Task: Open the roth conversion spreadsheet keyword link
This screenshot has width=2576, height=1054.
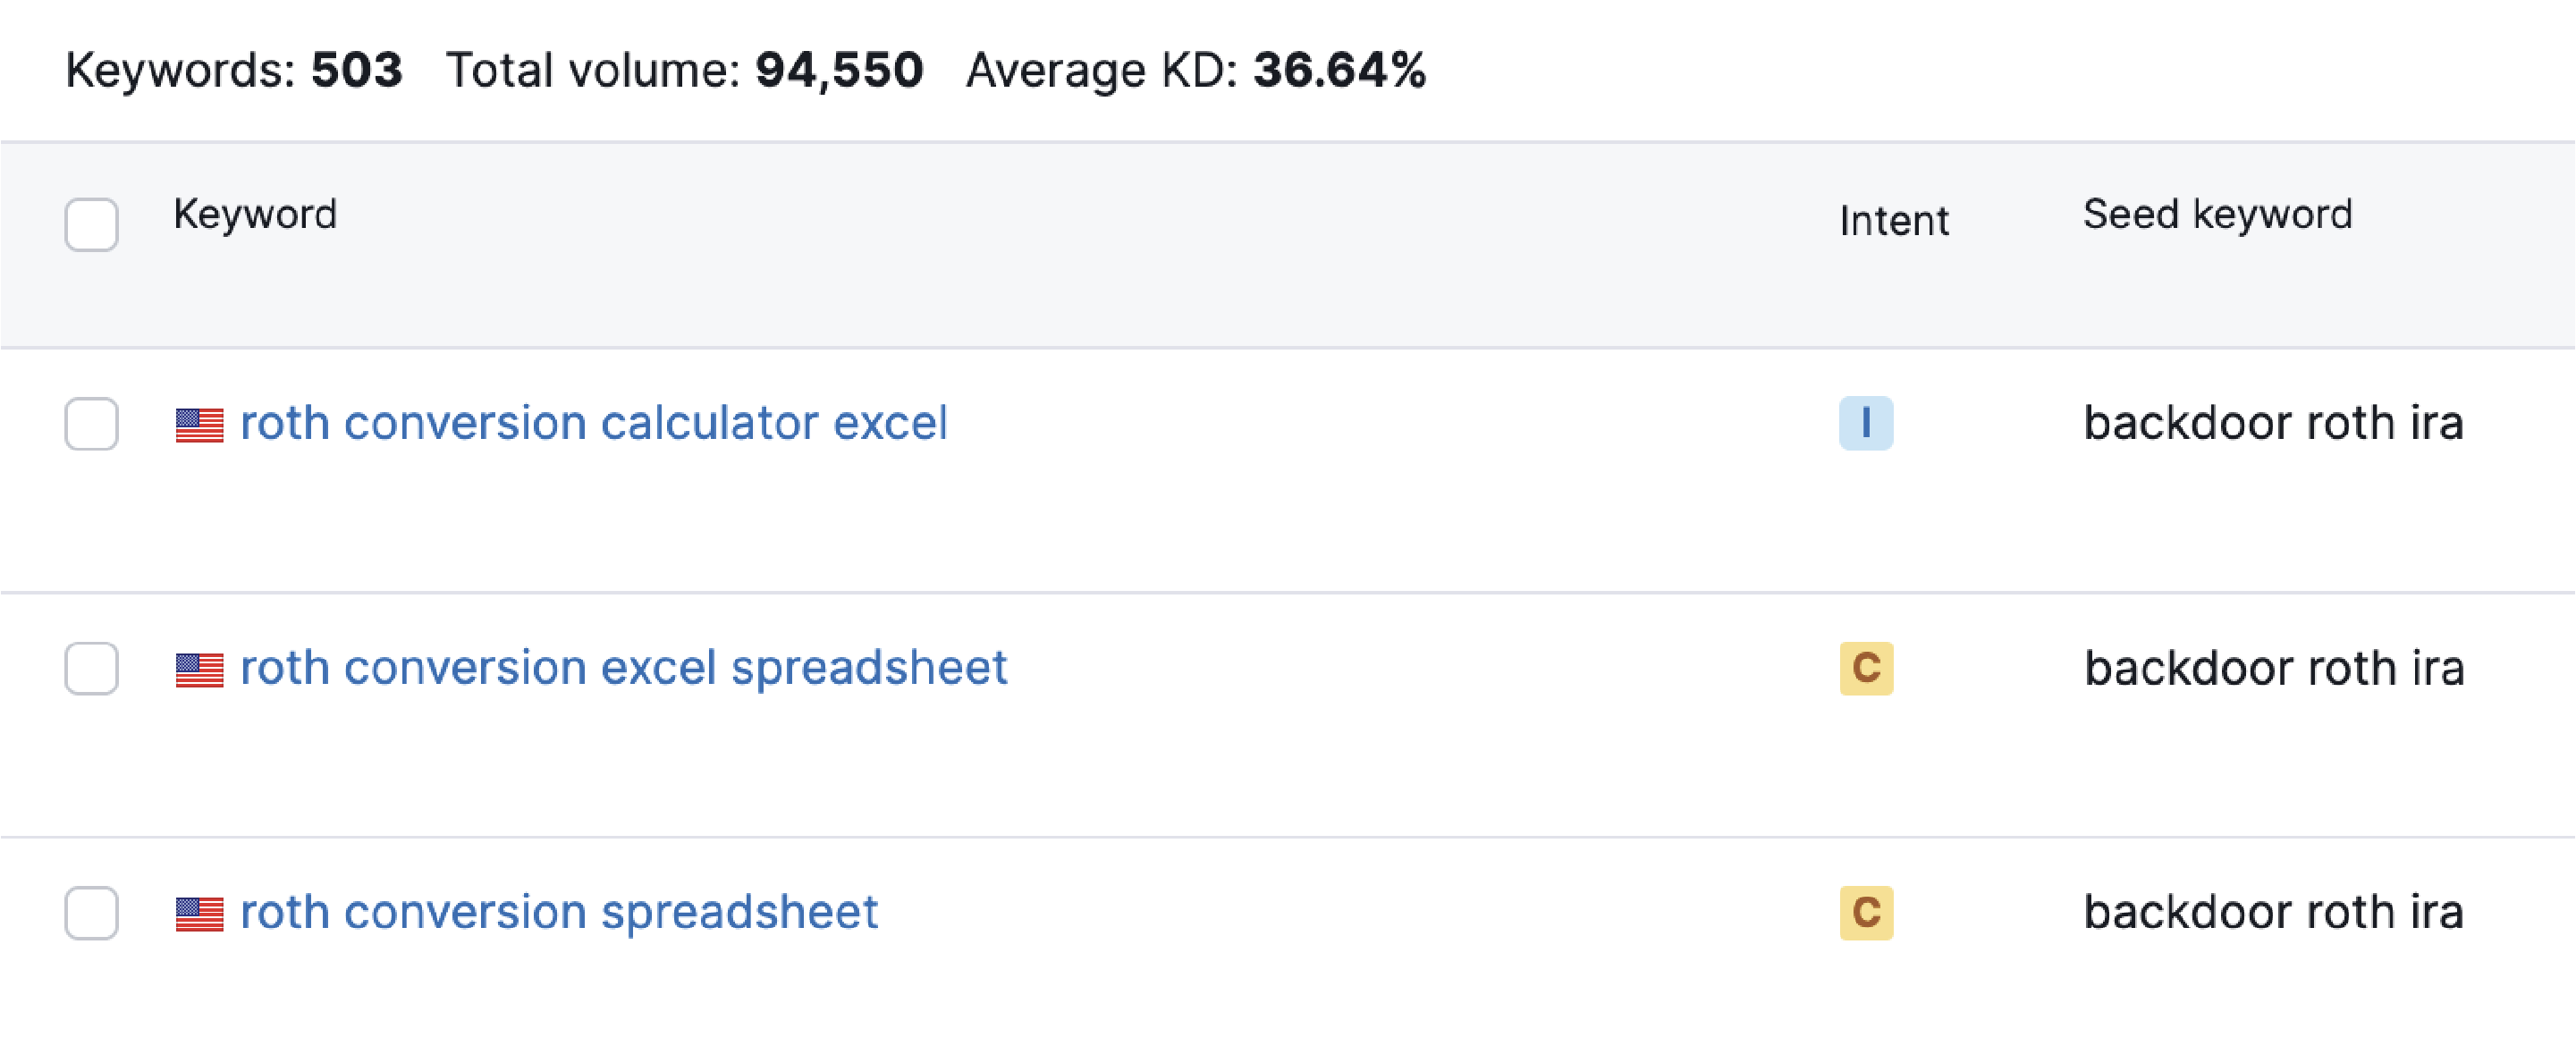Action: click(x=559, y=912)
